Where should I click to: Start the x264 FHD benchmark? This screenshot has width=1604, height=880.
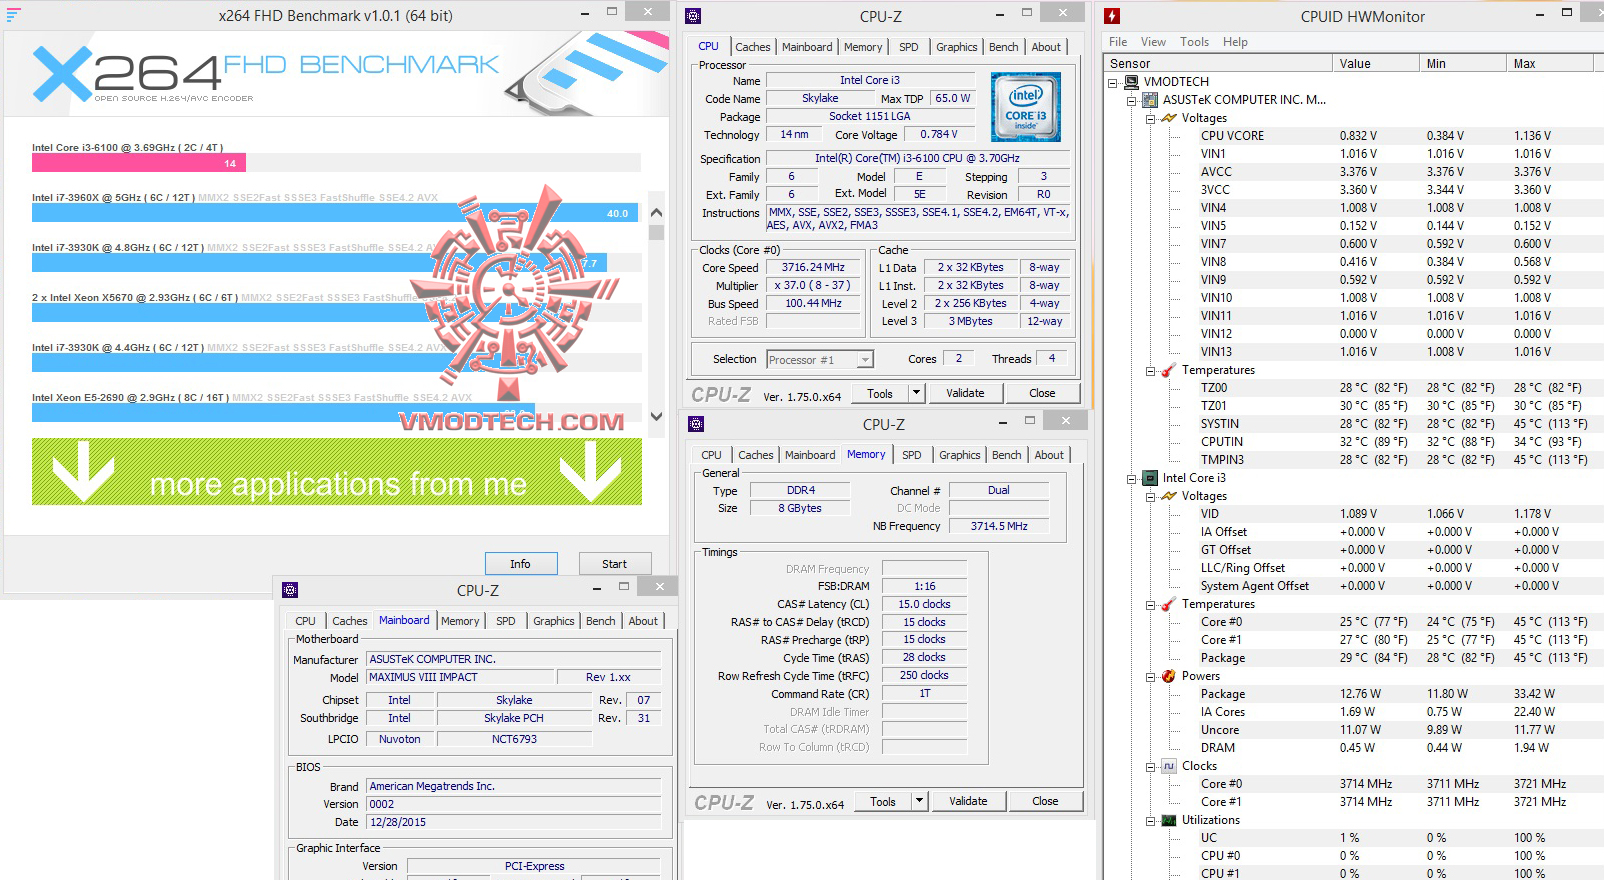615,564
